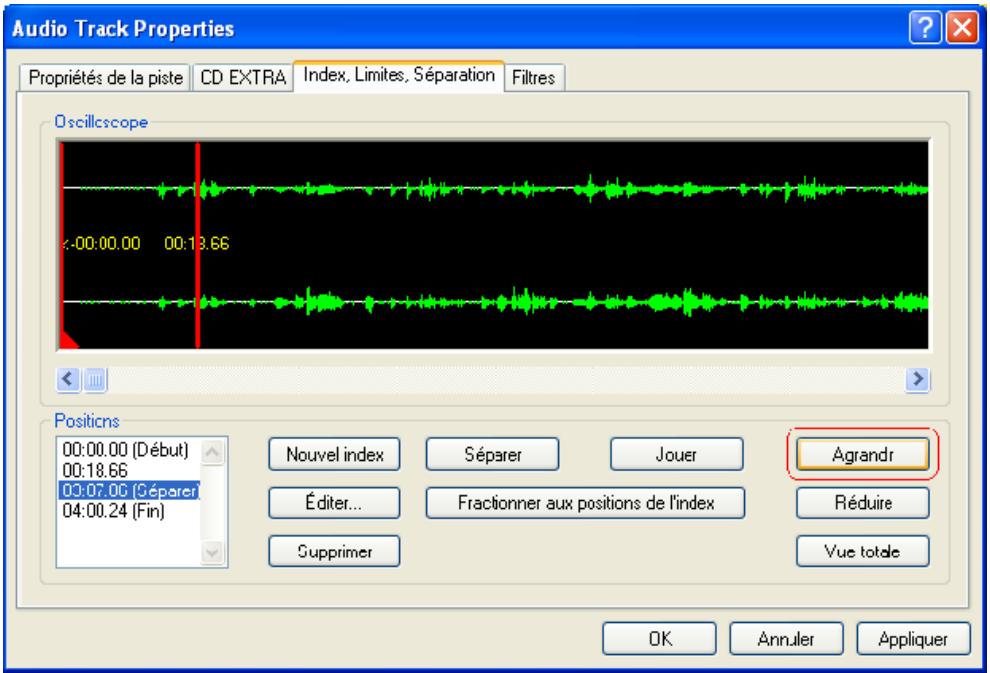This screenshot has height=673, width=990.
Task: Show the whole track with Vue totale
Action: tap(862, 551)
